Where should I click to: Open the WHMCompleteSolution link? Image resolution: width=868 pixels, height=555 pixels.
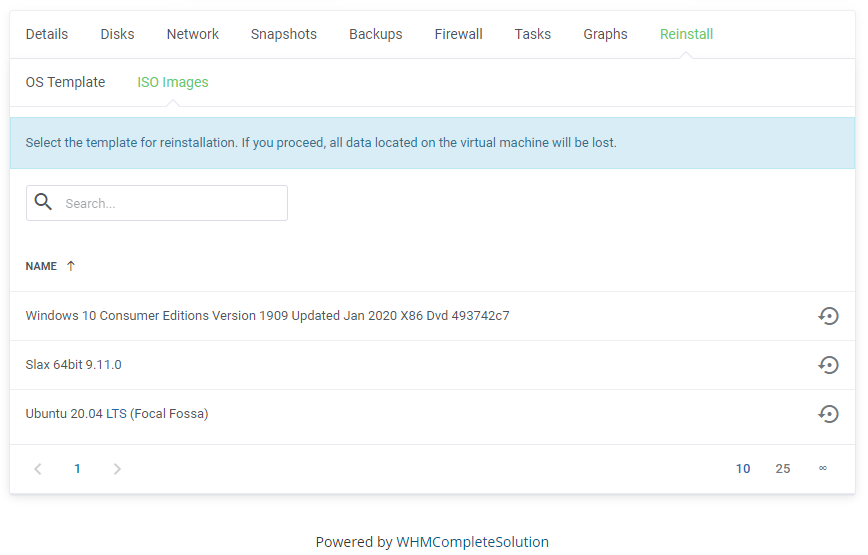coord(473,542)
